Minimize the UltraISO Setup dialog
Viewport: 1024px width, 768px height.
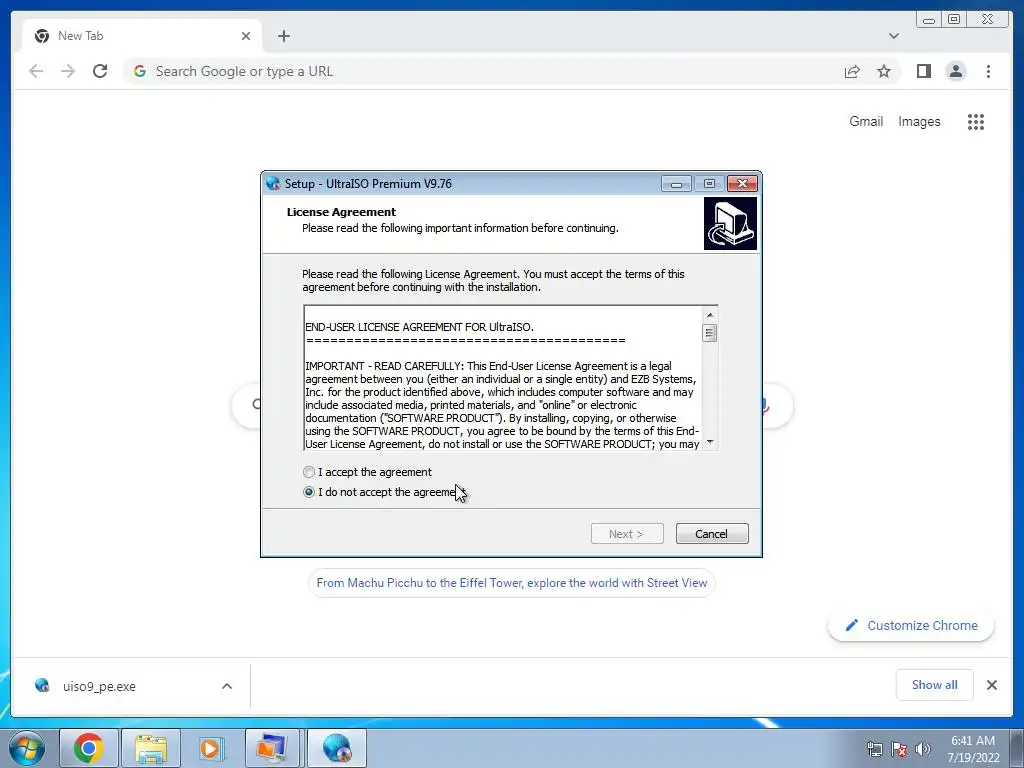[676, 184]
